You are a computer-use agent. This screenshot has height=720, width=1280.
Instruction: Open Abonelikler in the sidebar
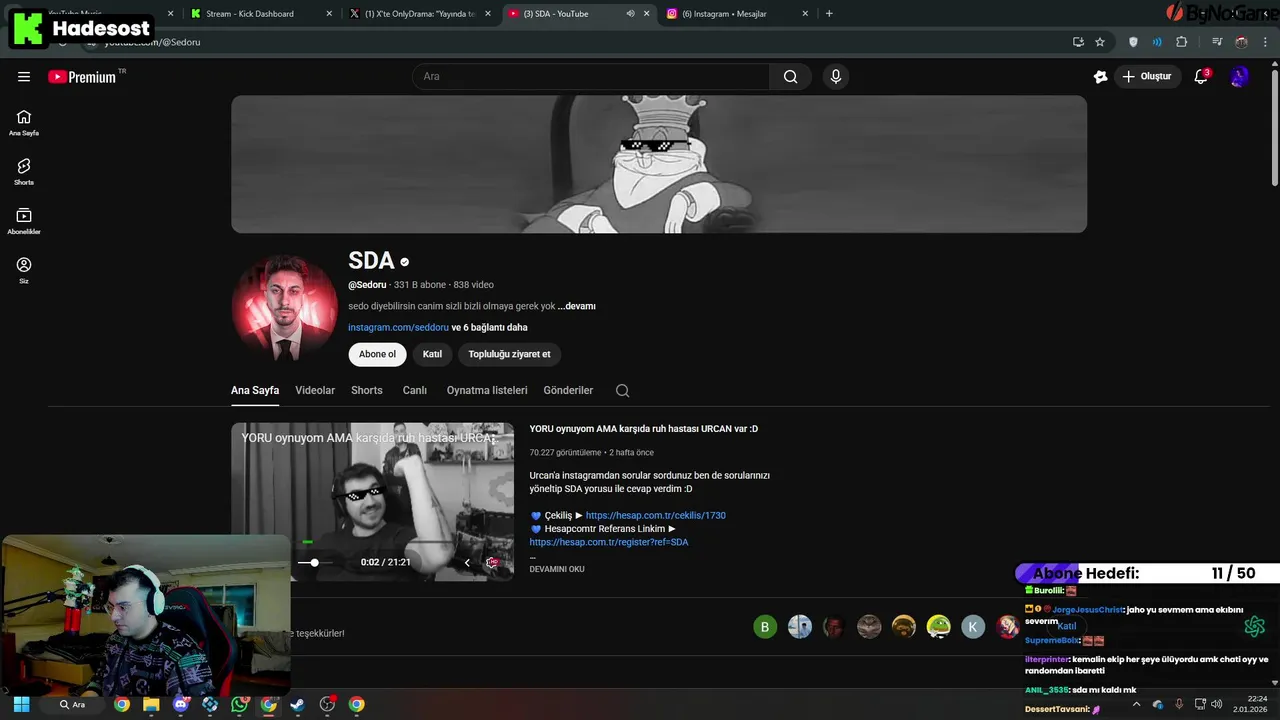click(24, 221)
